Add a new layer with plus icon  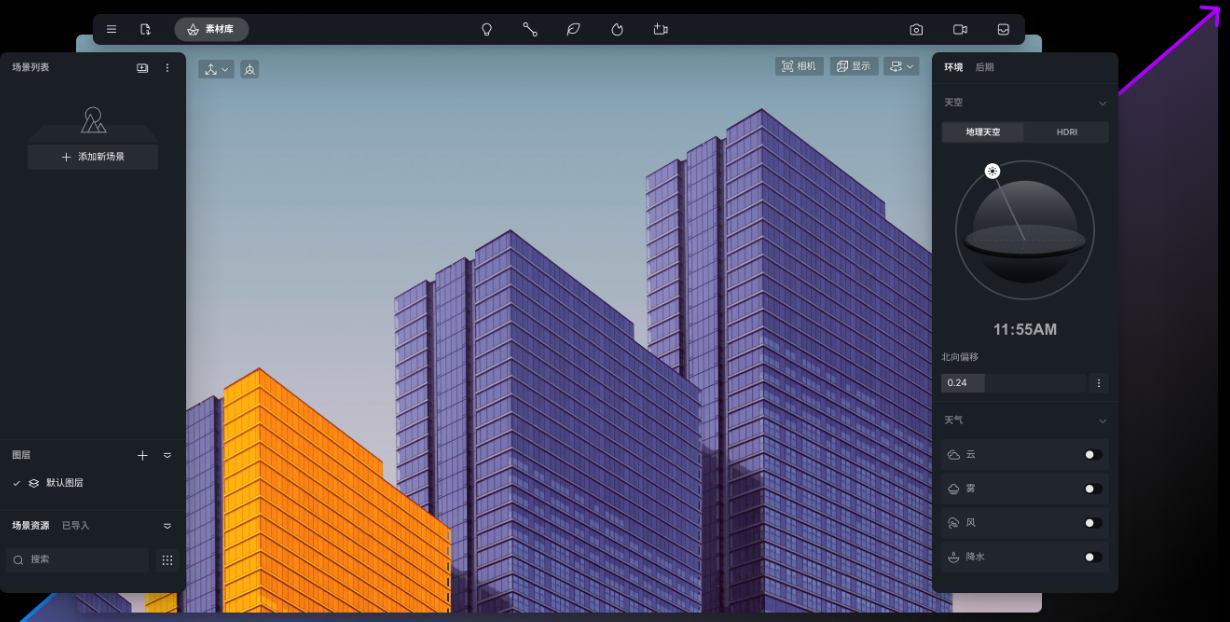tap(142, 455)
